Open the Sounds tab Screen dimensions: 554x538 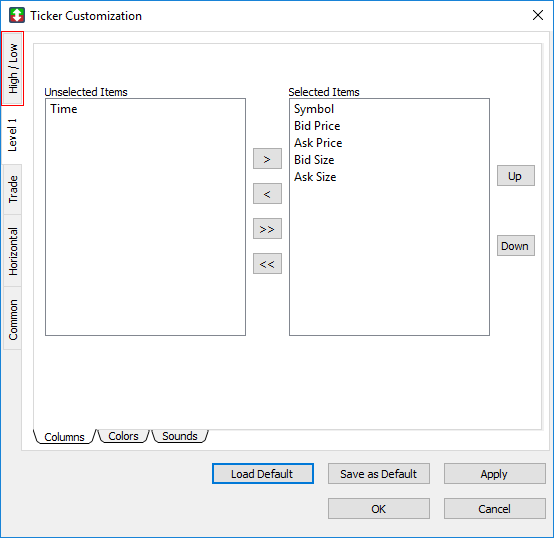tap(179, 436)
